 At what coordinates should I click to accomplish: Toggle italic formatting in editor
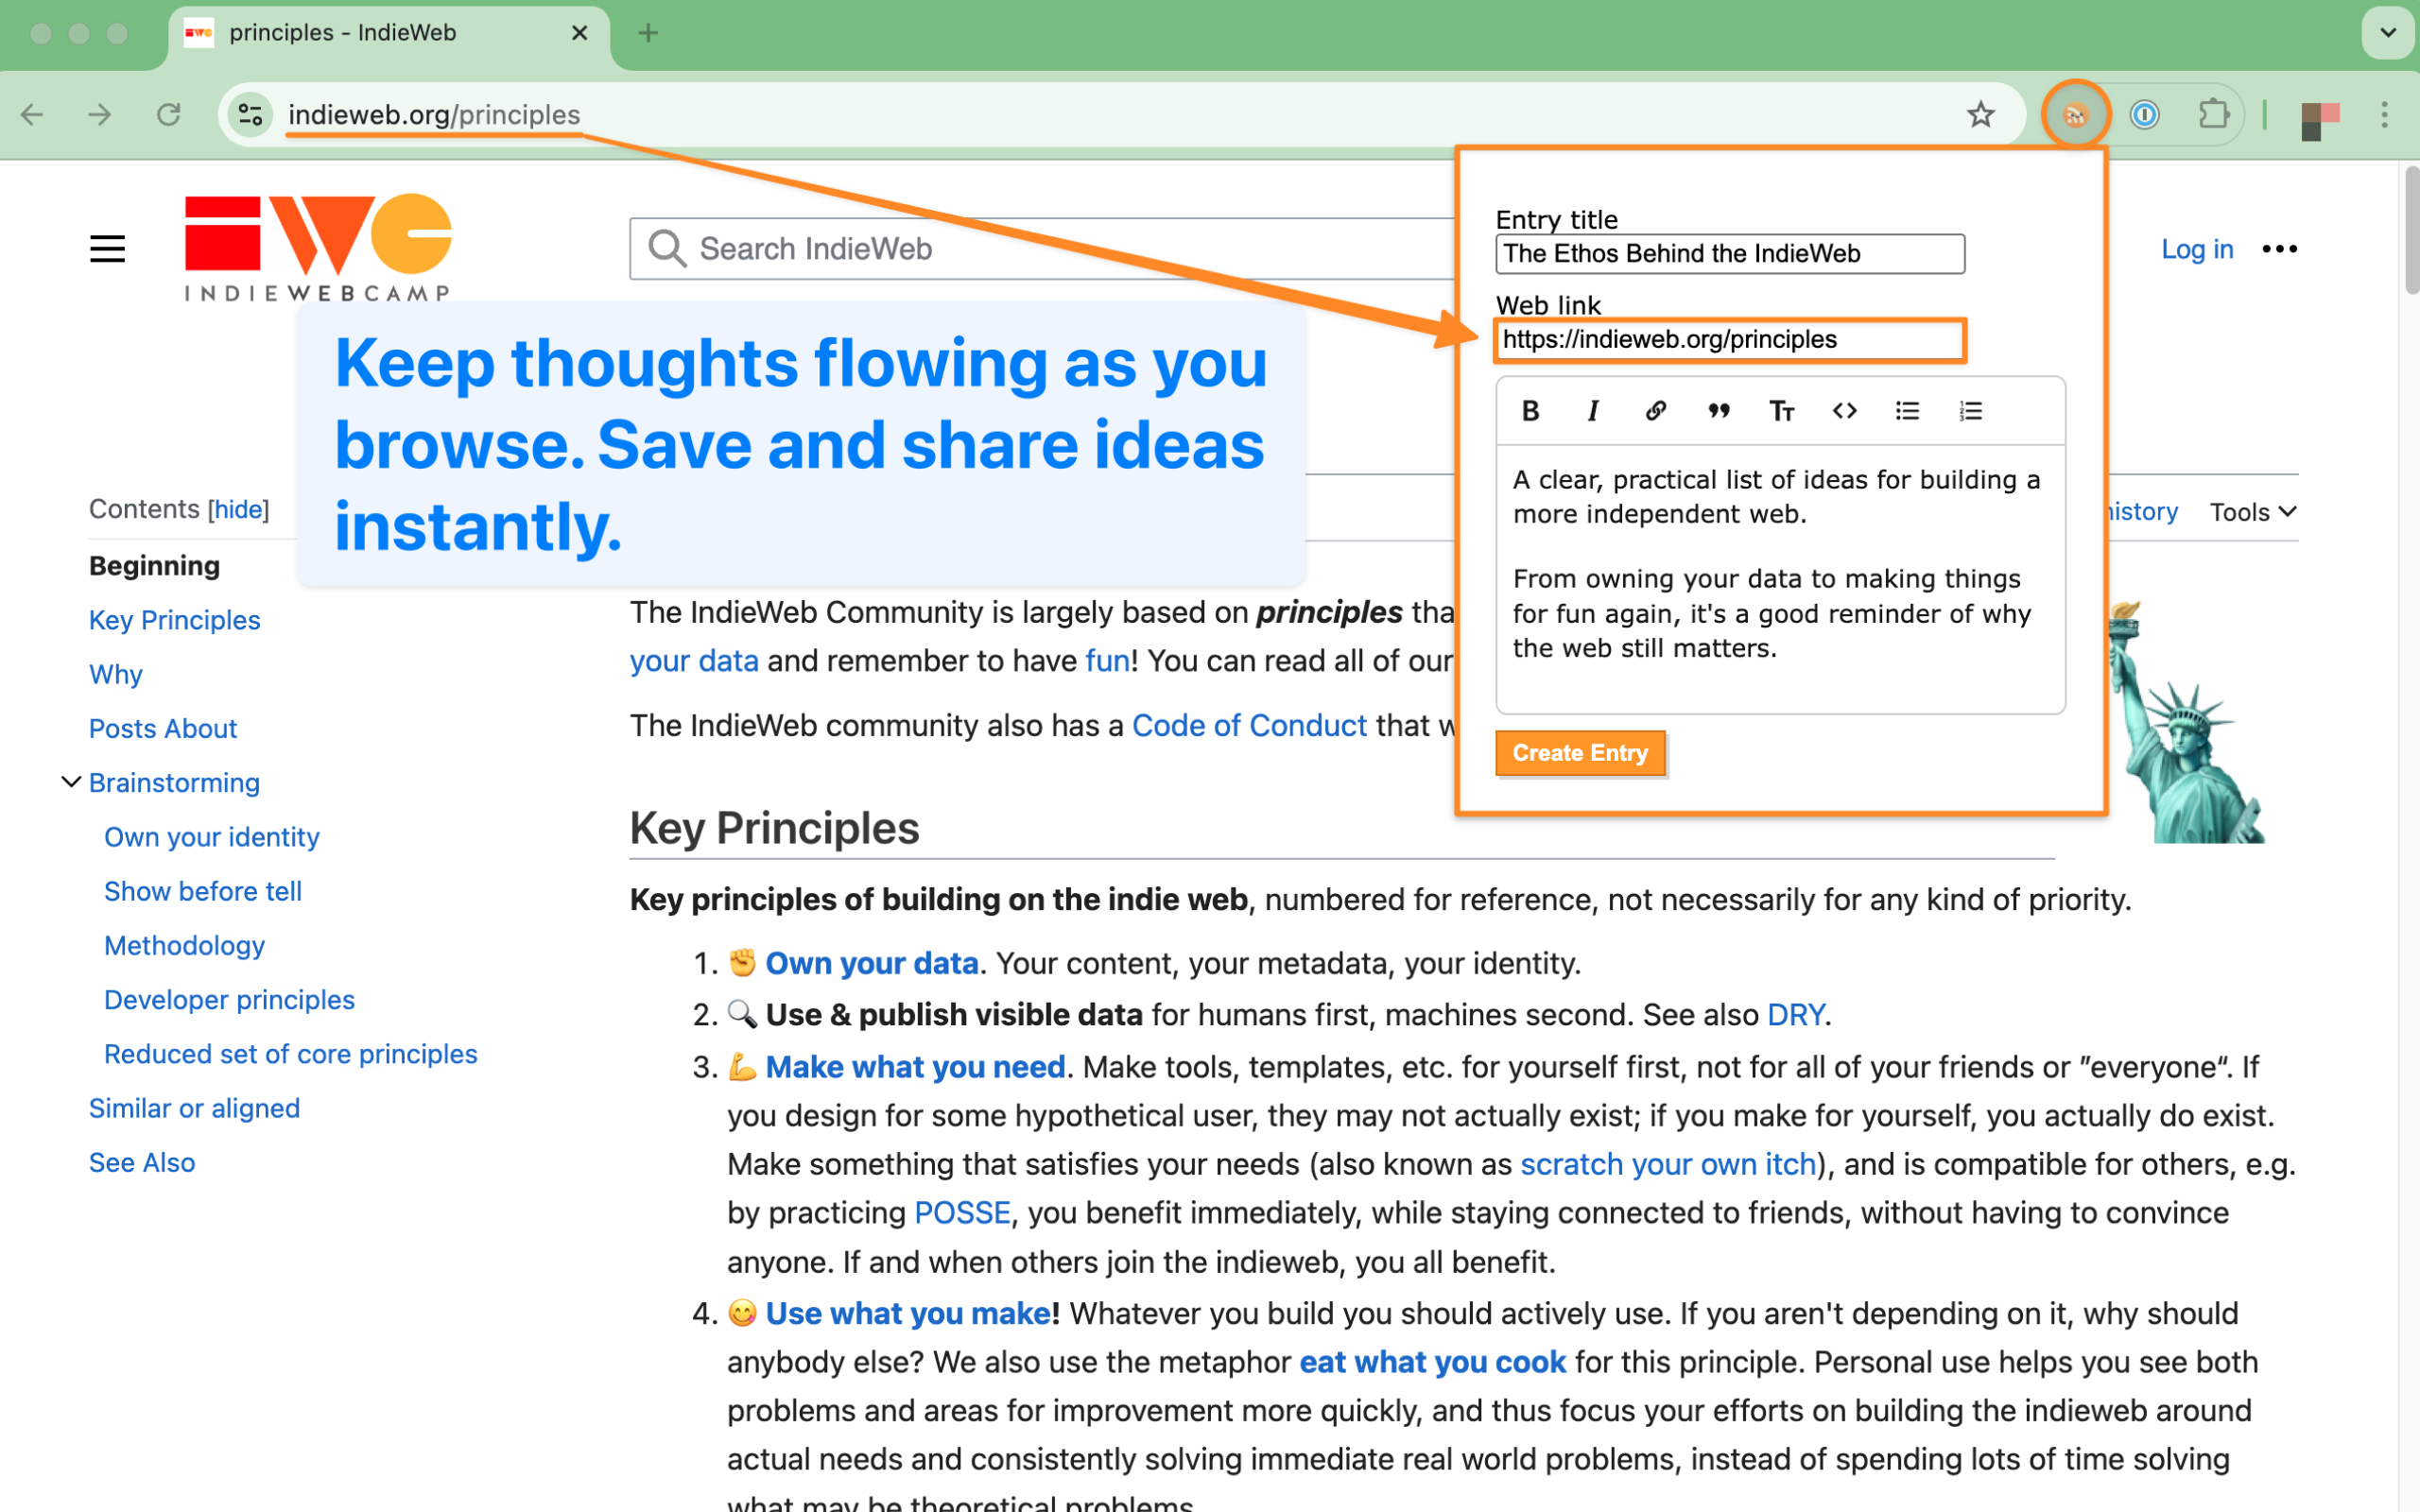coord(1593,411)
